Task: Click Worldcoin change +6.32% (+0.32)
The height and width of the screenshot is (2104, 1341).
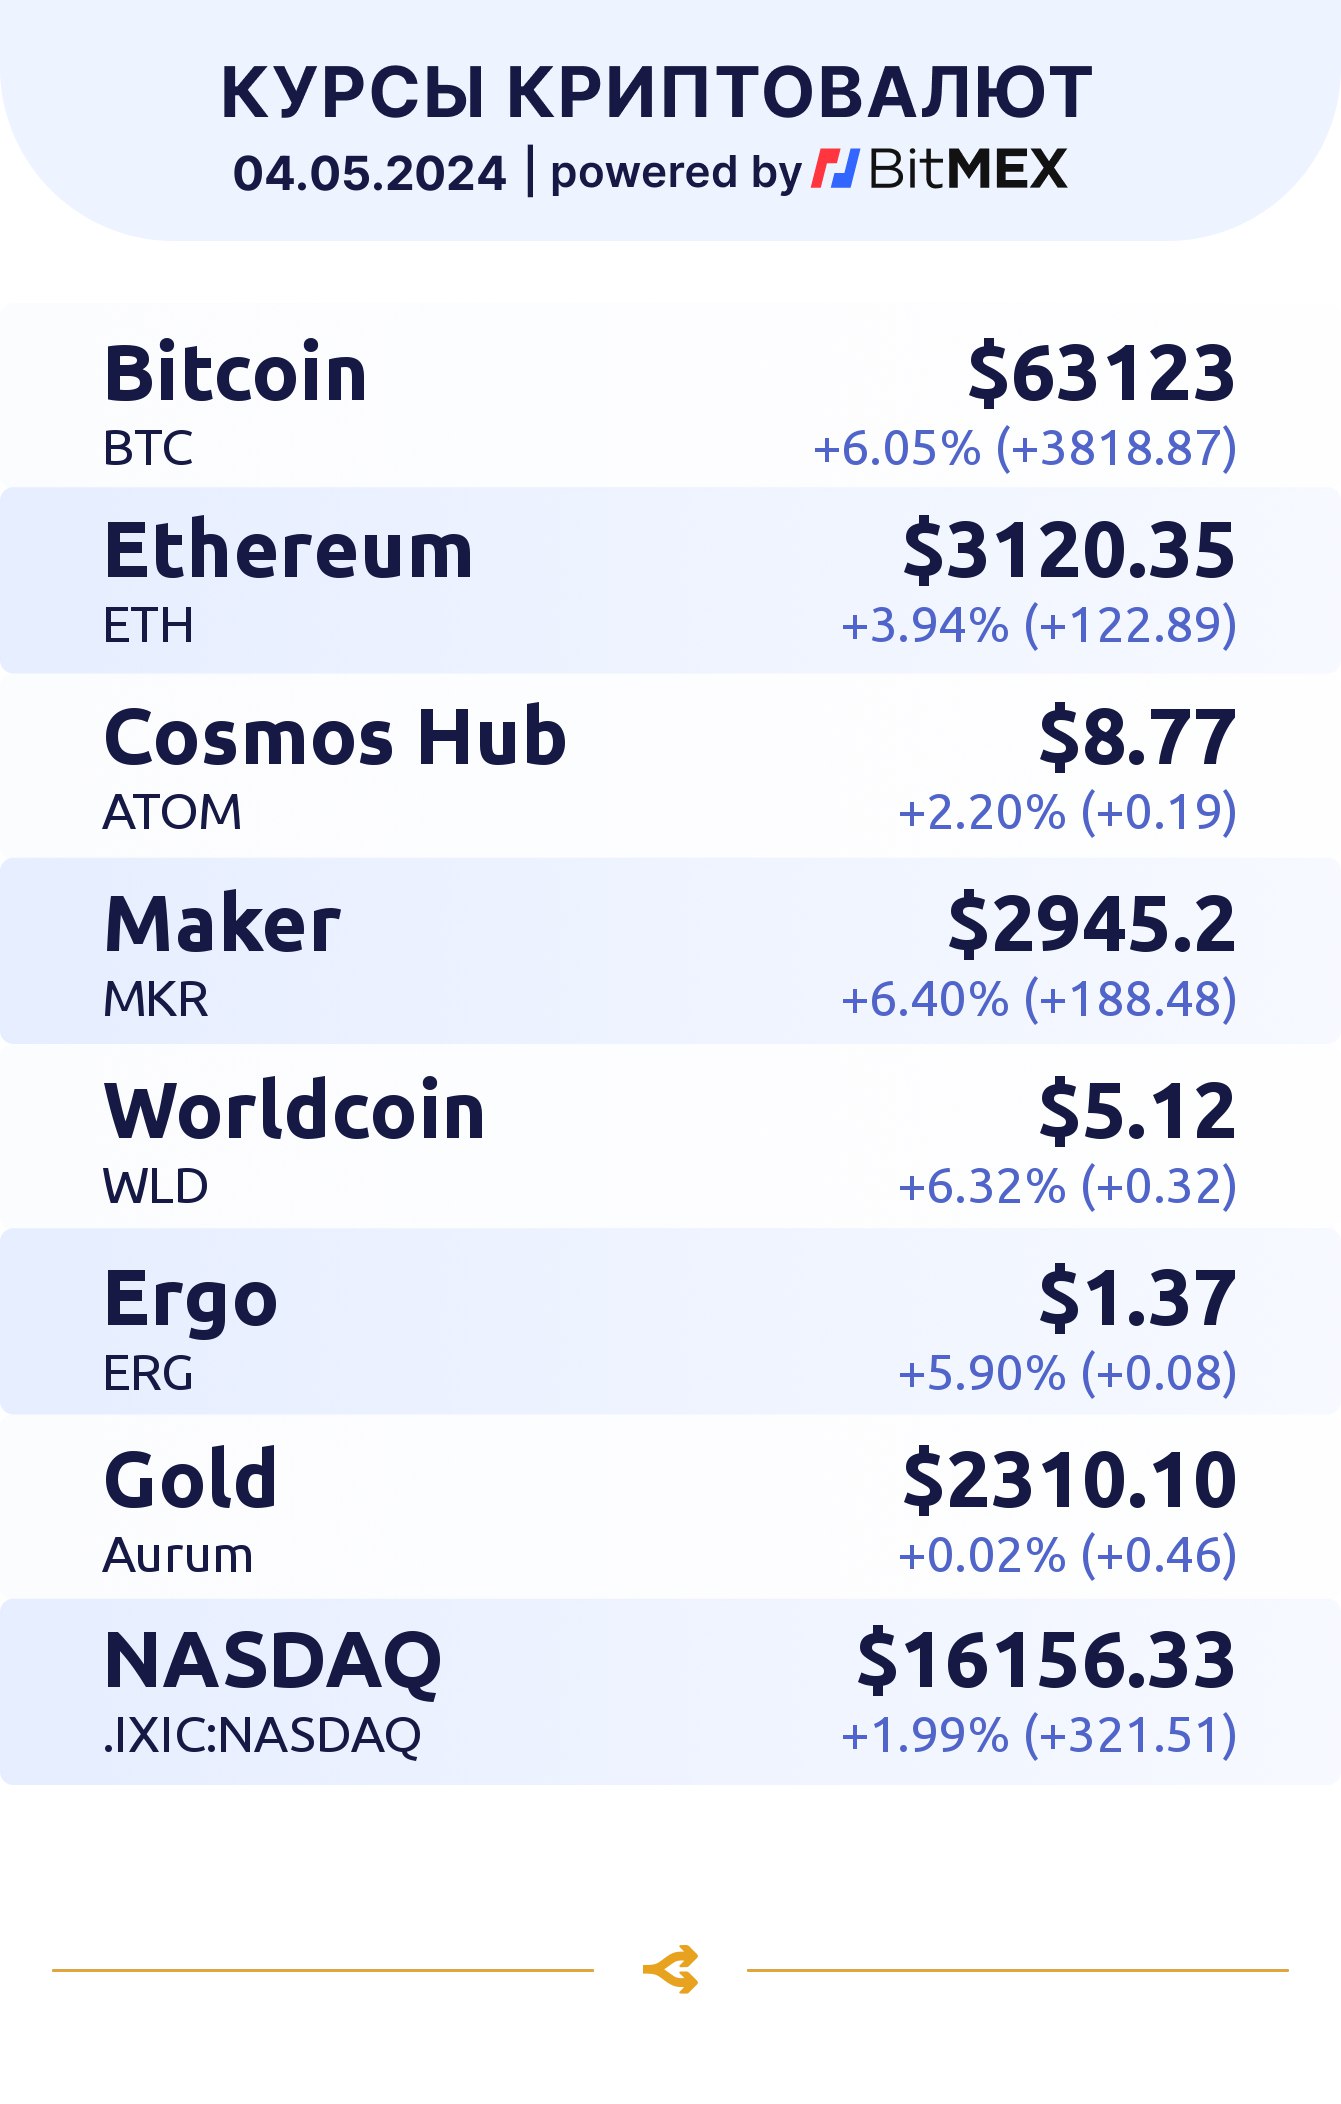Action: click(x=1067, y=1186)
